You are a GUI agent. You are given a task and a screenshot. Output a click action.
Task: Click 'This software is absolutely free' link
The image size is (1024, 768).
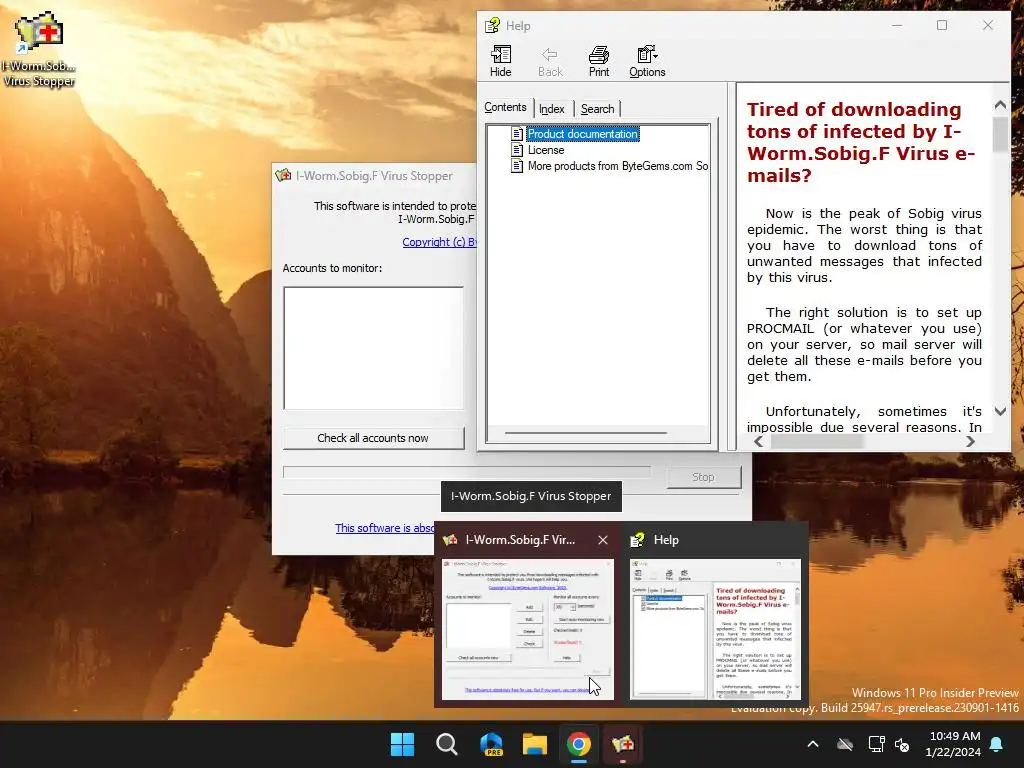385,528
